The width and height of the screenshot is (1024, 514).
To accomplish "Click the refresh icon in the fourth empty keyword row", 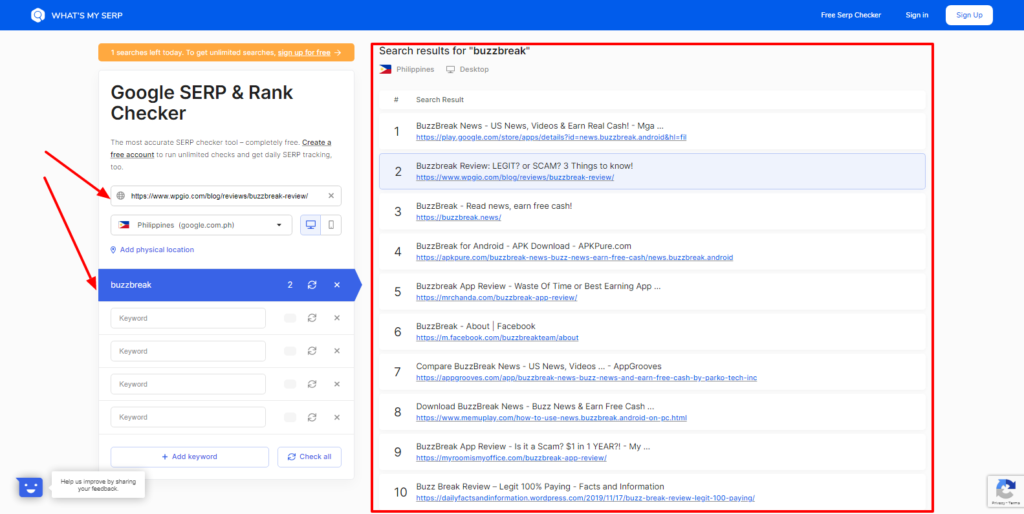I will tap(312, 417).
